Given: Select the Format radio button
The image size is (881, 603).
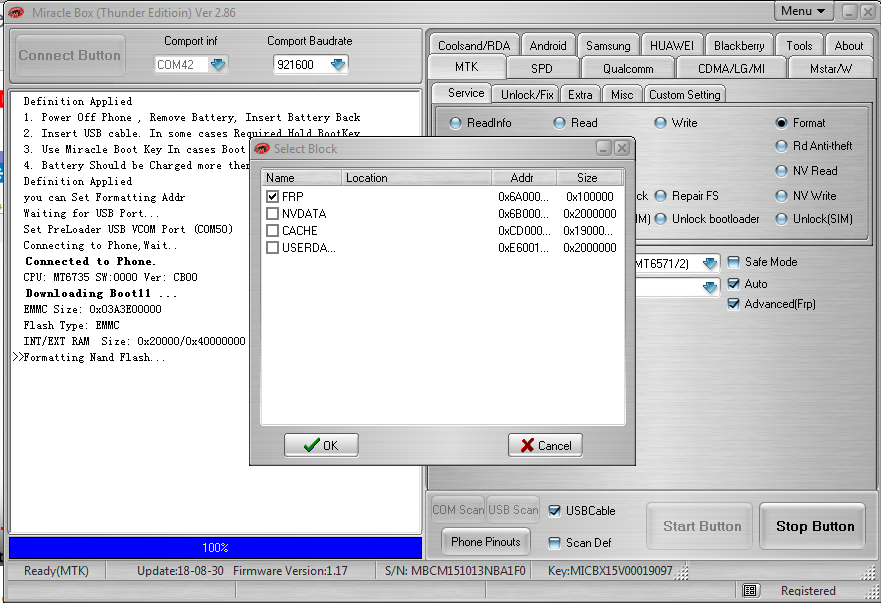Looking at the screenshot, I should pos(781,123).
